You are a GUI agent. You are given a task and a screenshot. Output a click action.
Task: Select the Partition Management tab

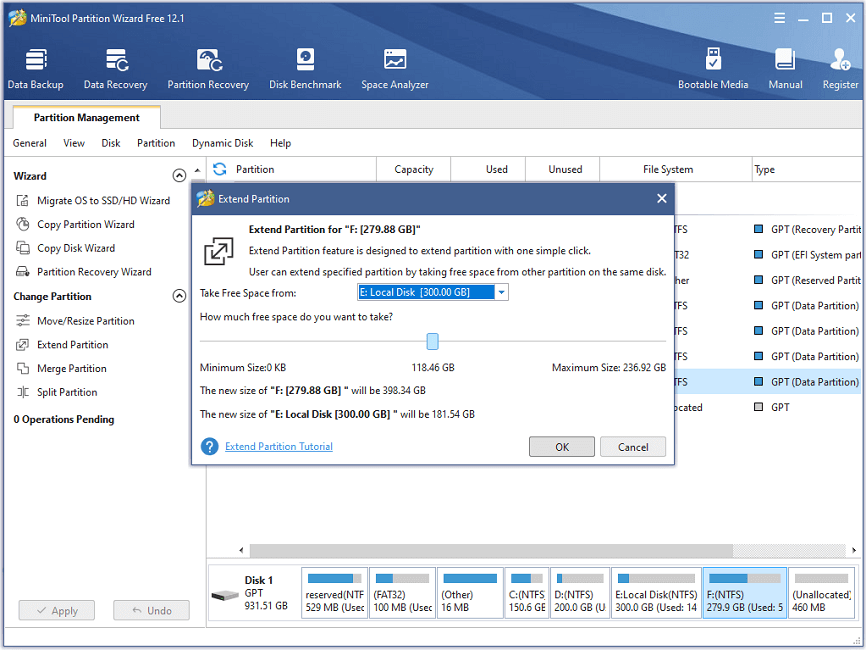pos(87,118)
